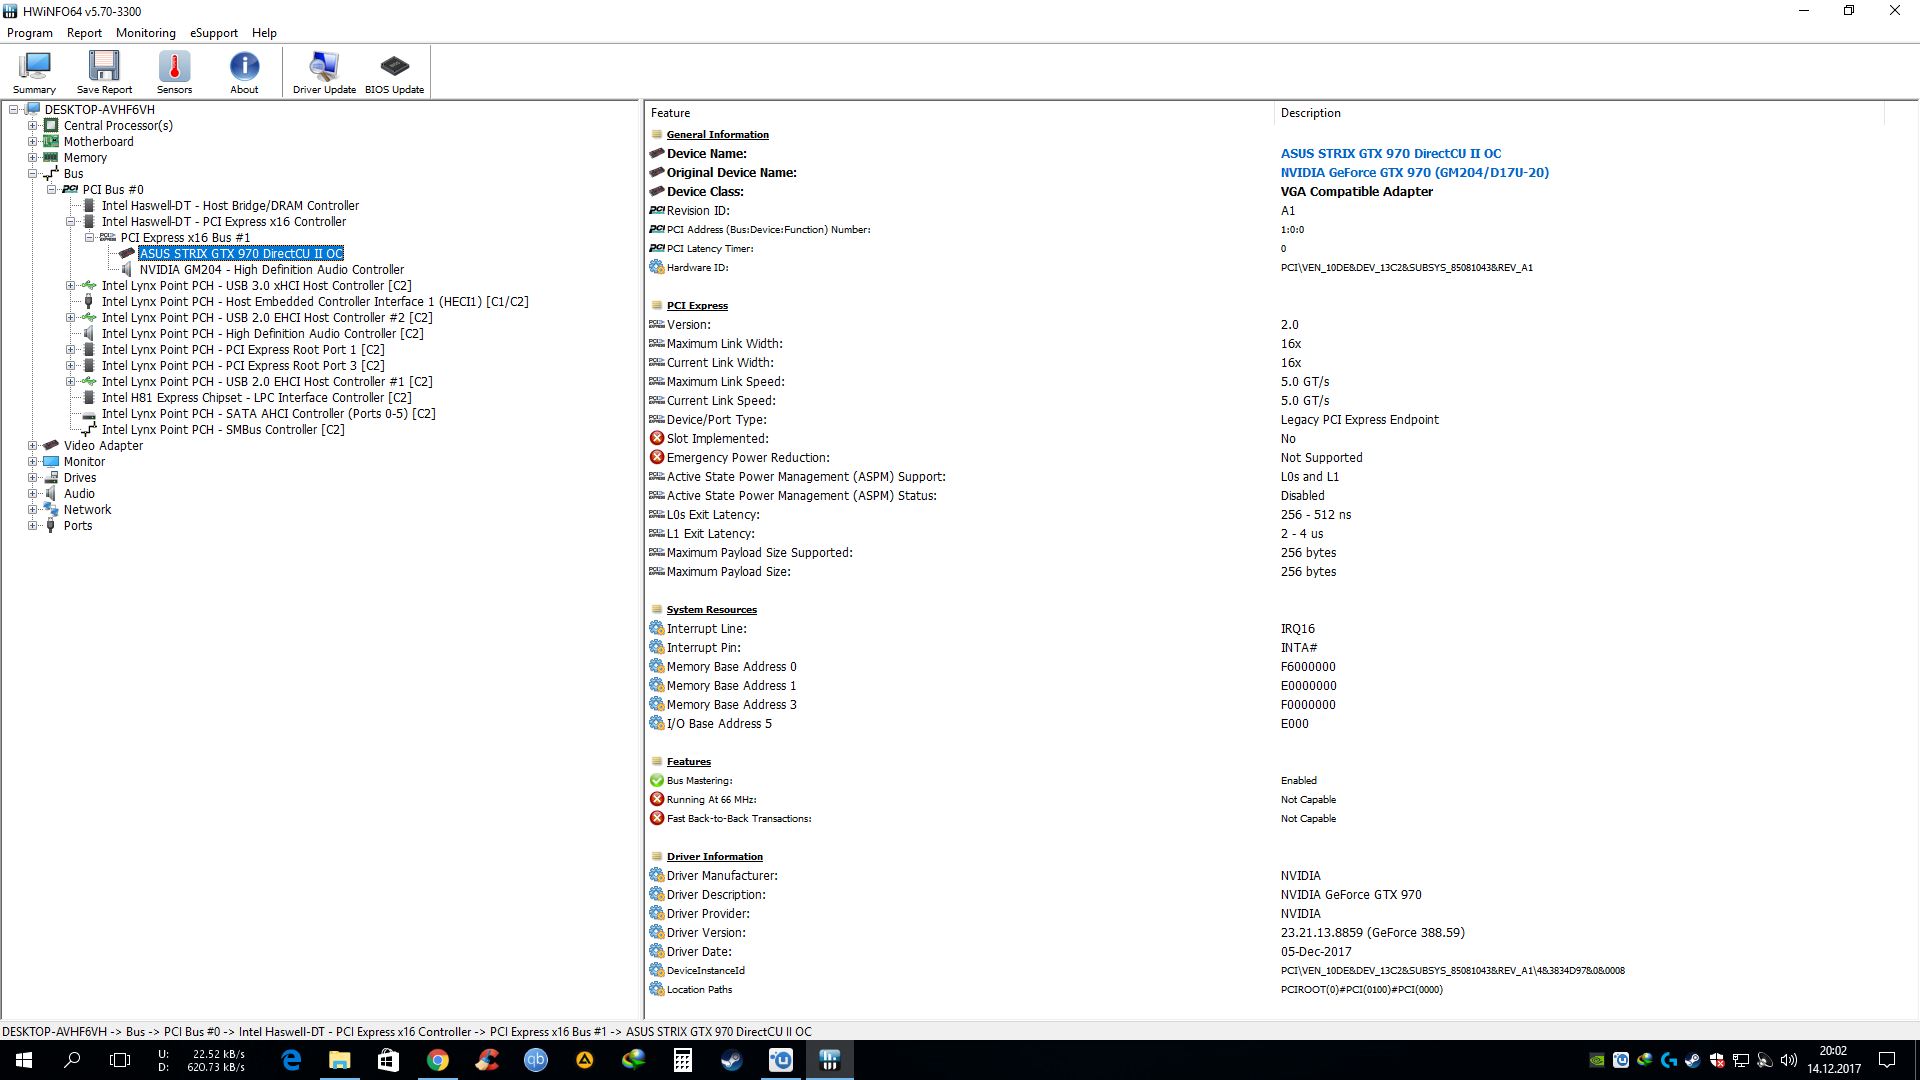Viewport: 1920px width, 1080px height.
Task: Collapse PCI Express x16 Bus #1 node
Action: (x=90, y=238)
